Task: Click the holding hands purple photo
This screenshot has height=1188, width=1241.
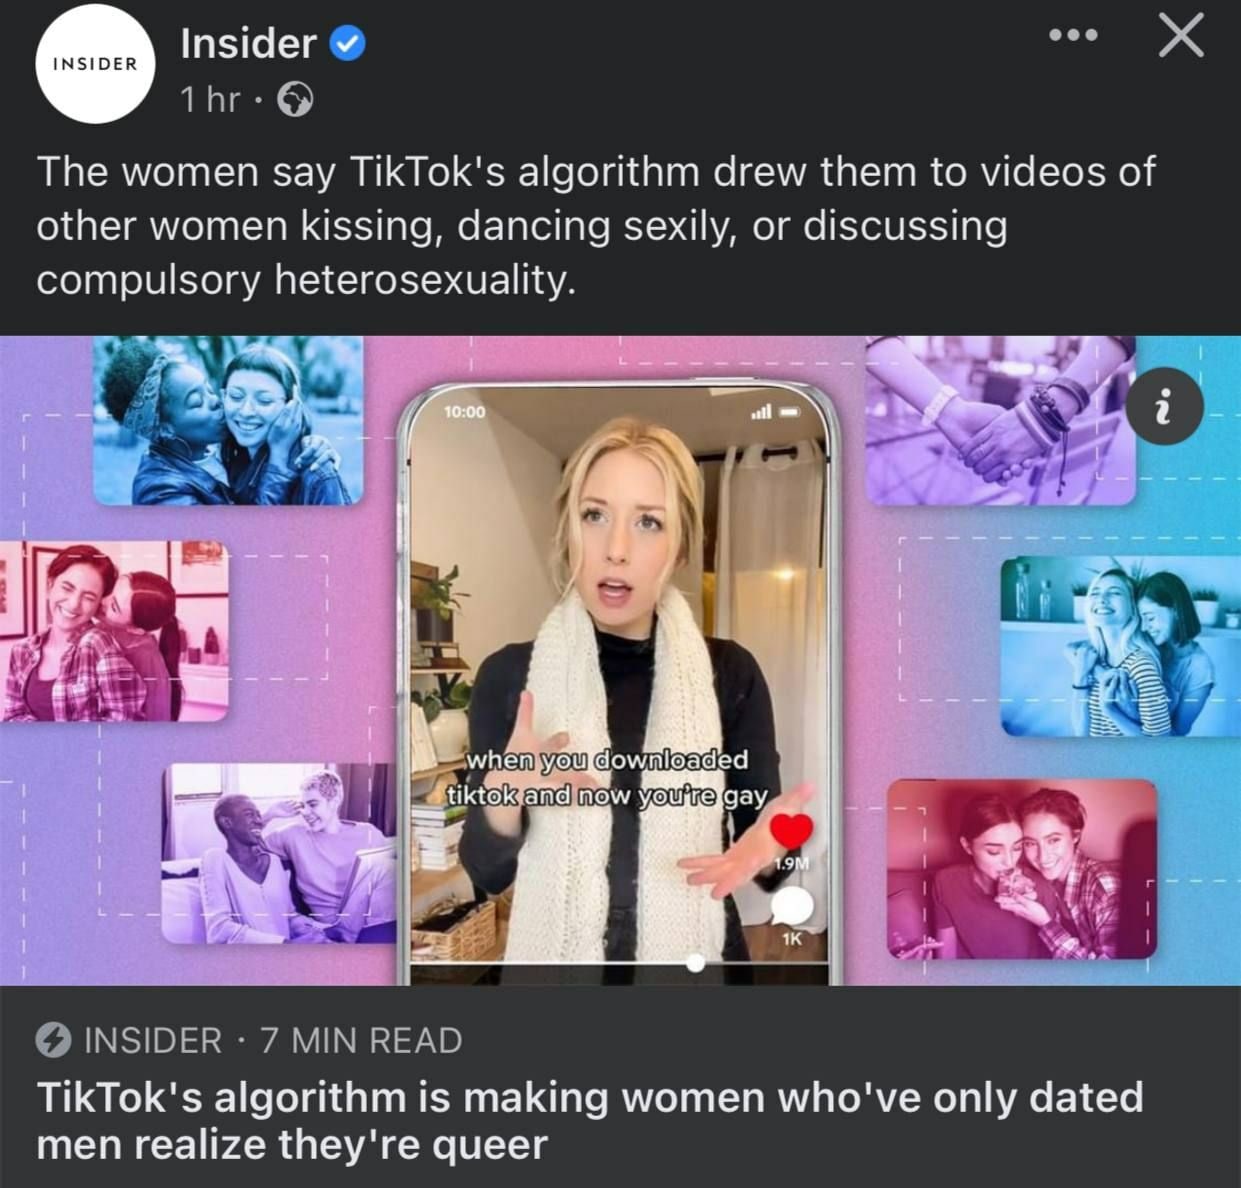Action: (x=1001, y=420)
